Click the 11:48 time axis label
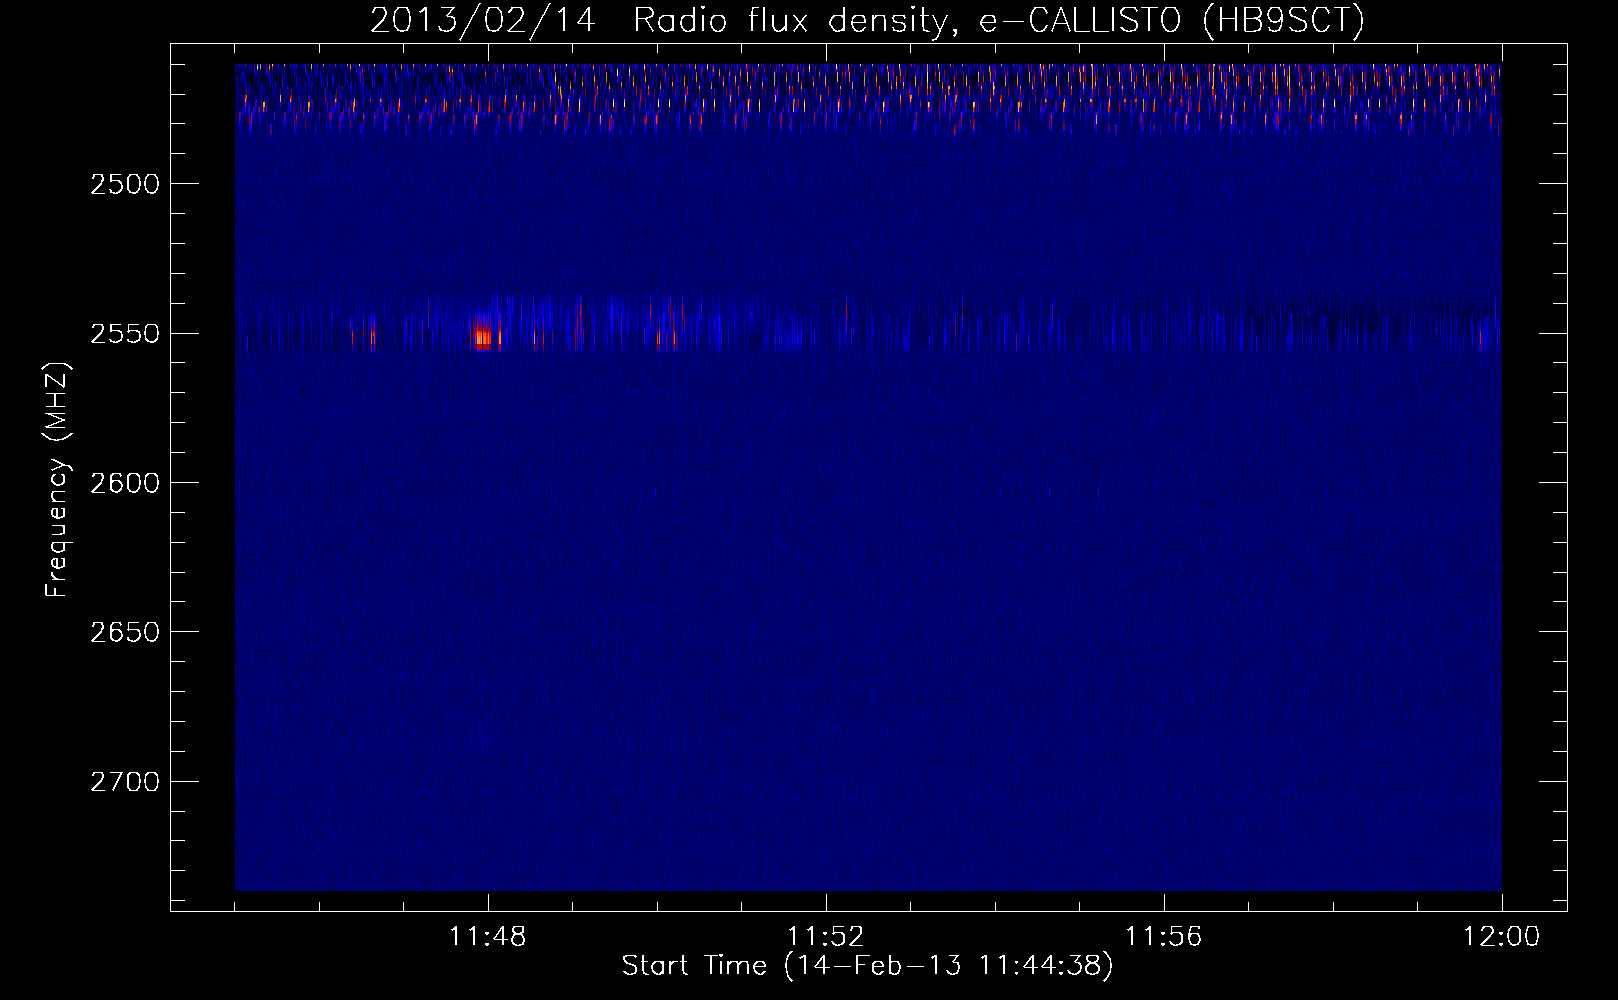This screenshot has width=1618, height=1000. pos(488,936)
